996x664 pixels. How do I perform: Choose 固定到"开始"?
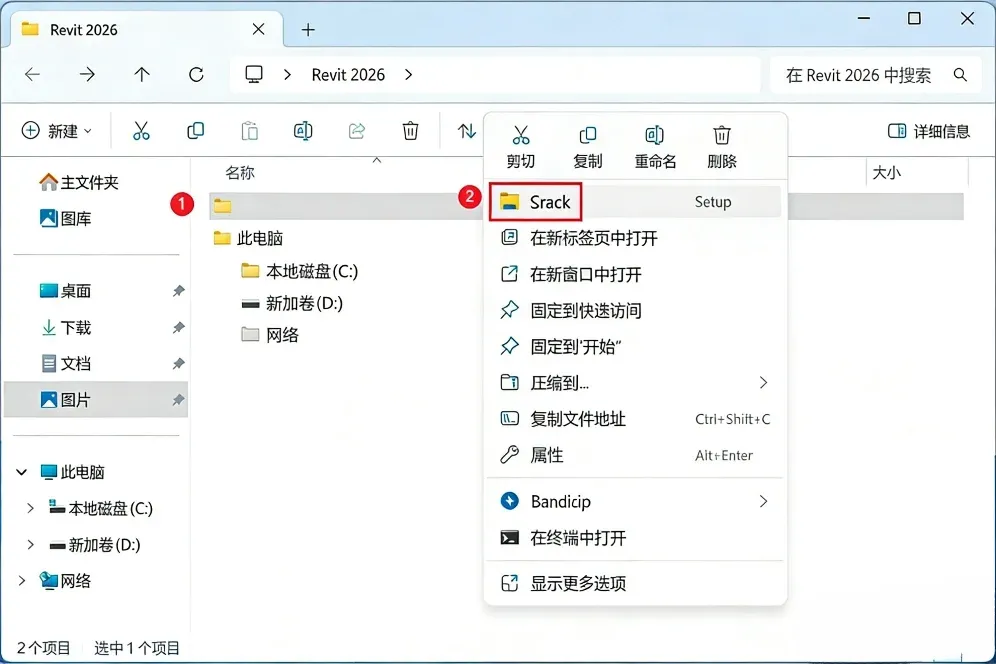coord(635,347)
